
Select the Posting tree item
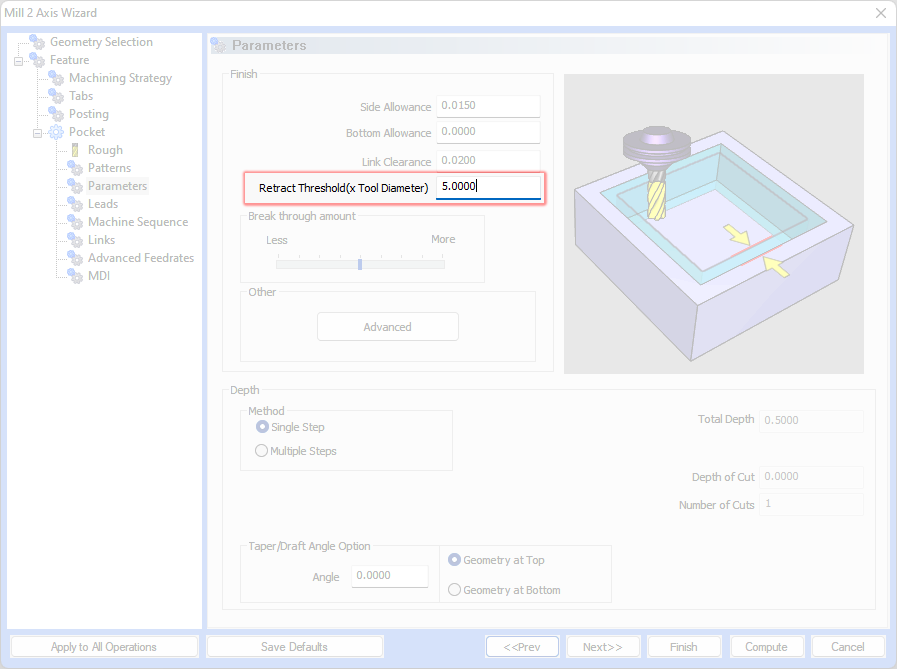[x=89, y=114]
